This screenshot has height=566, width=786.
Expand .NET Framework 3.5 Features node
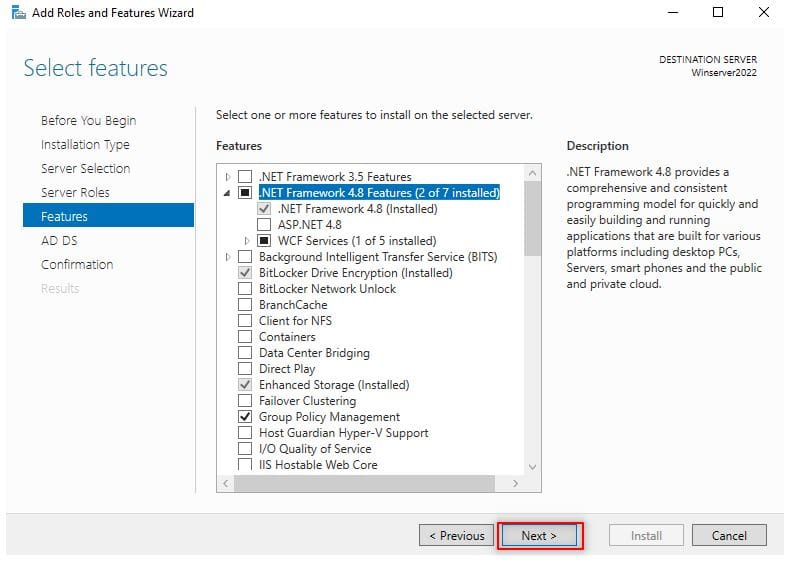[228, 177]
